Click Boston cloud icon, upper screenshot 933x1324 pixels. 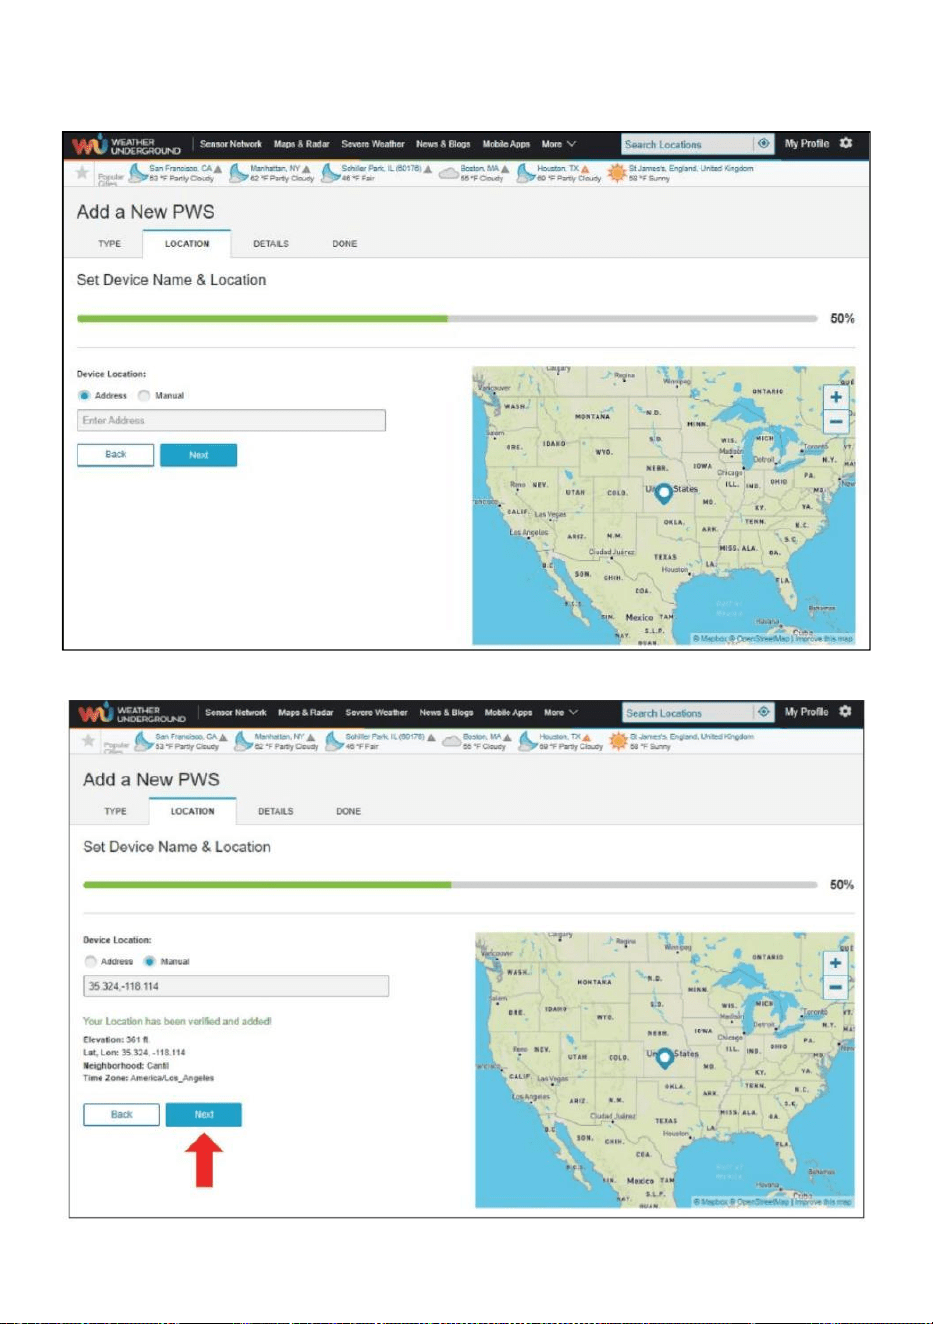click(x=448, y=174)
